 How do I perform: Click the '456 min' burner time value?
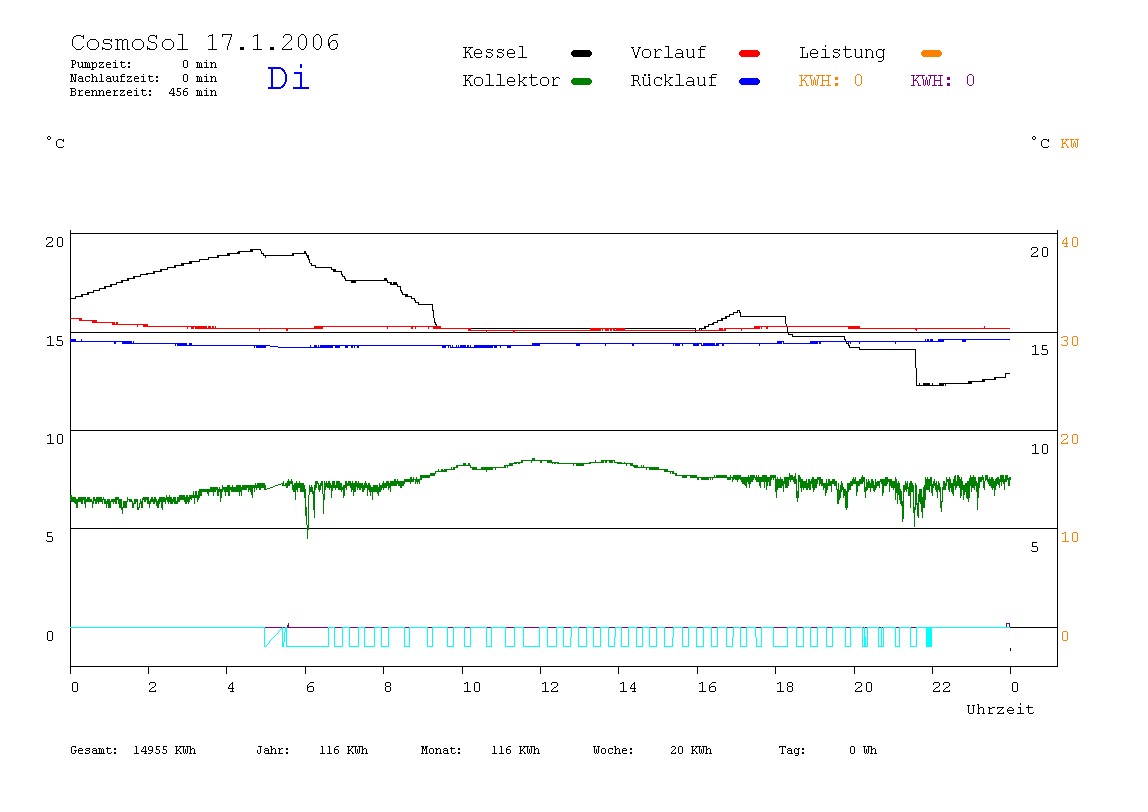(x=193, y=92)
